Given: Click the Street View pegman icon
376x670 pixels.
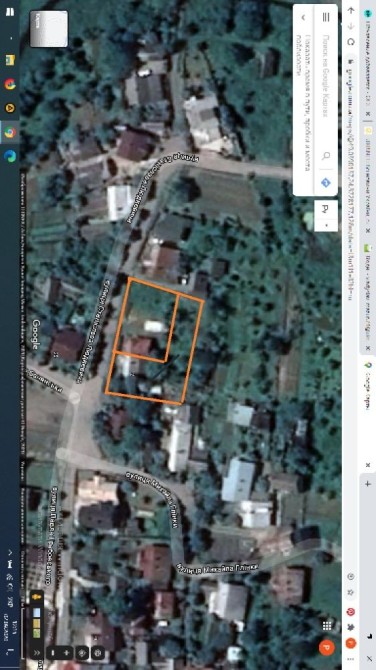Looking at the screenshot, I should pos(37,596).
